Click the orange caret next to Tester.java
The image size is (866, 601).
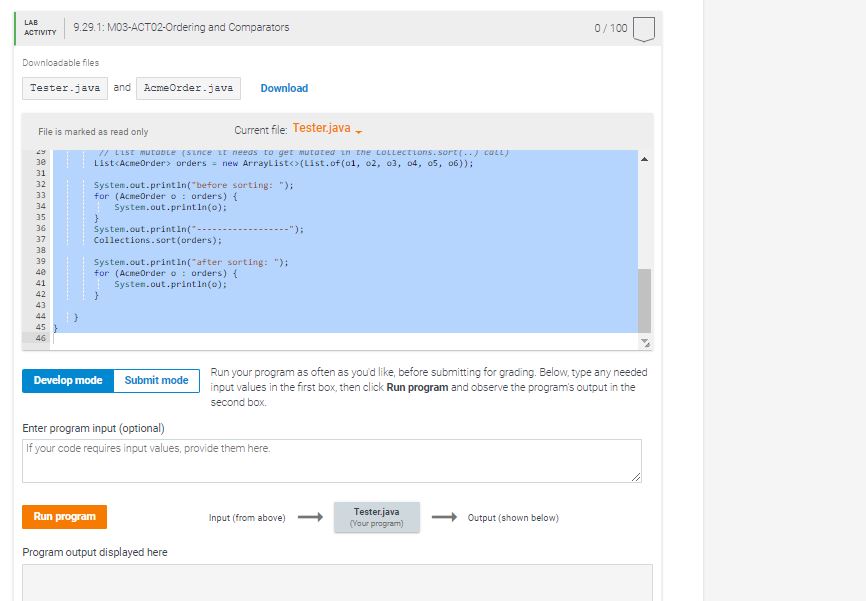[360, 130]
